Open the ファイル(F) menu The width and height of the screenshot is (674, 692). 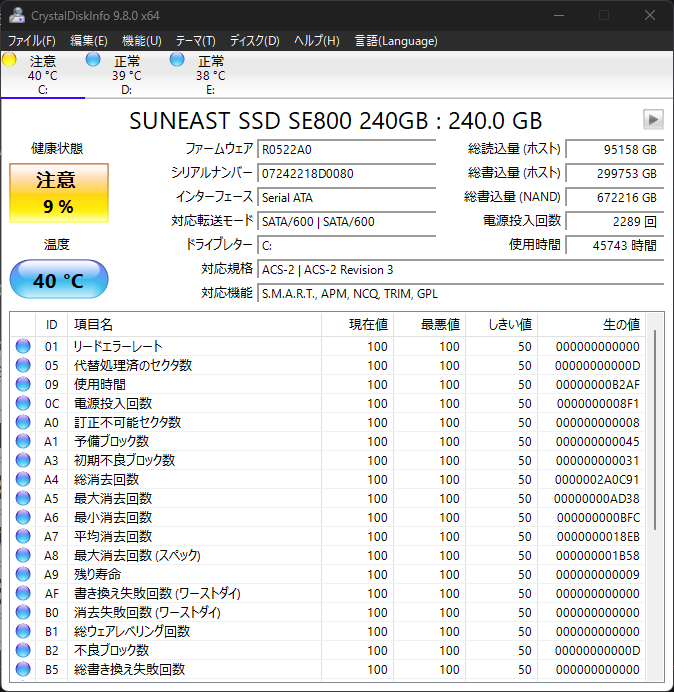(32, 41)
